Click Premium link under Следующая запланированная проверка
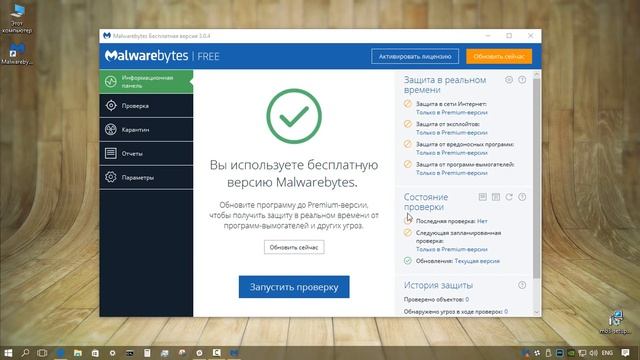This screenshot has width=640, height=360. coord(451,249)
